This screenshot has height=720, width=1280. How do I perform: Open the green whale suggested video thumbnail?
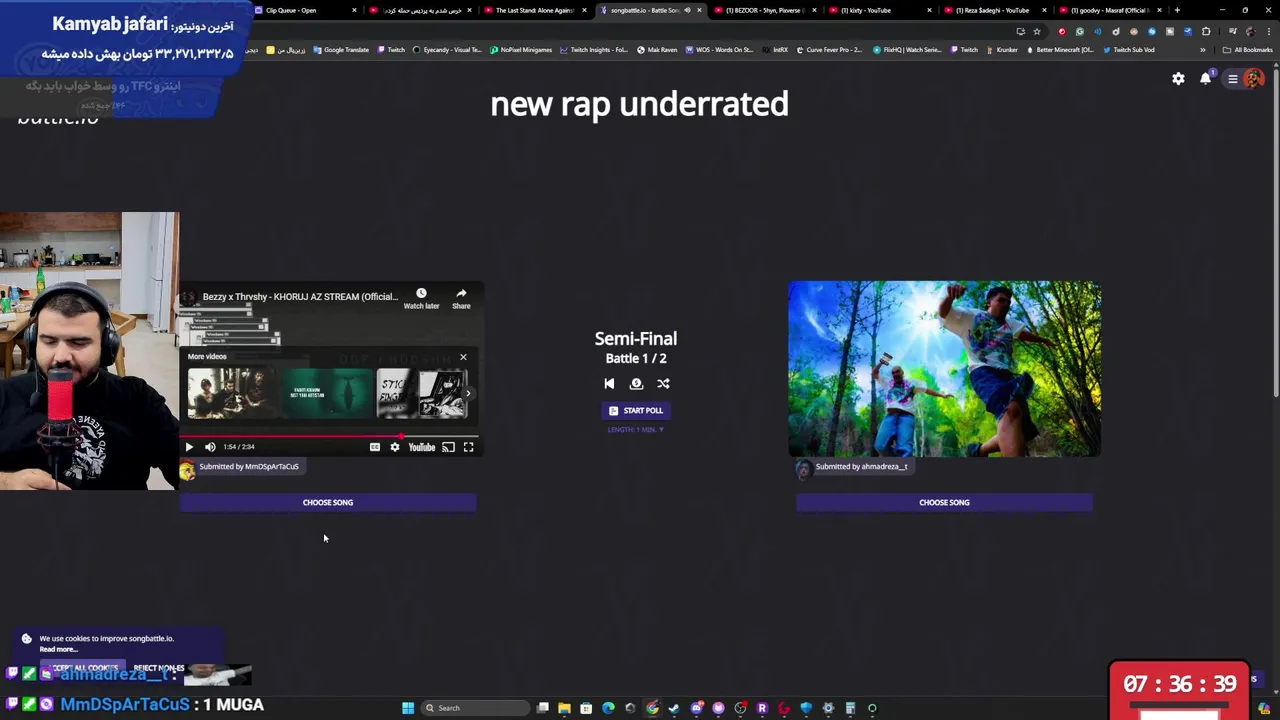(327, 393)
